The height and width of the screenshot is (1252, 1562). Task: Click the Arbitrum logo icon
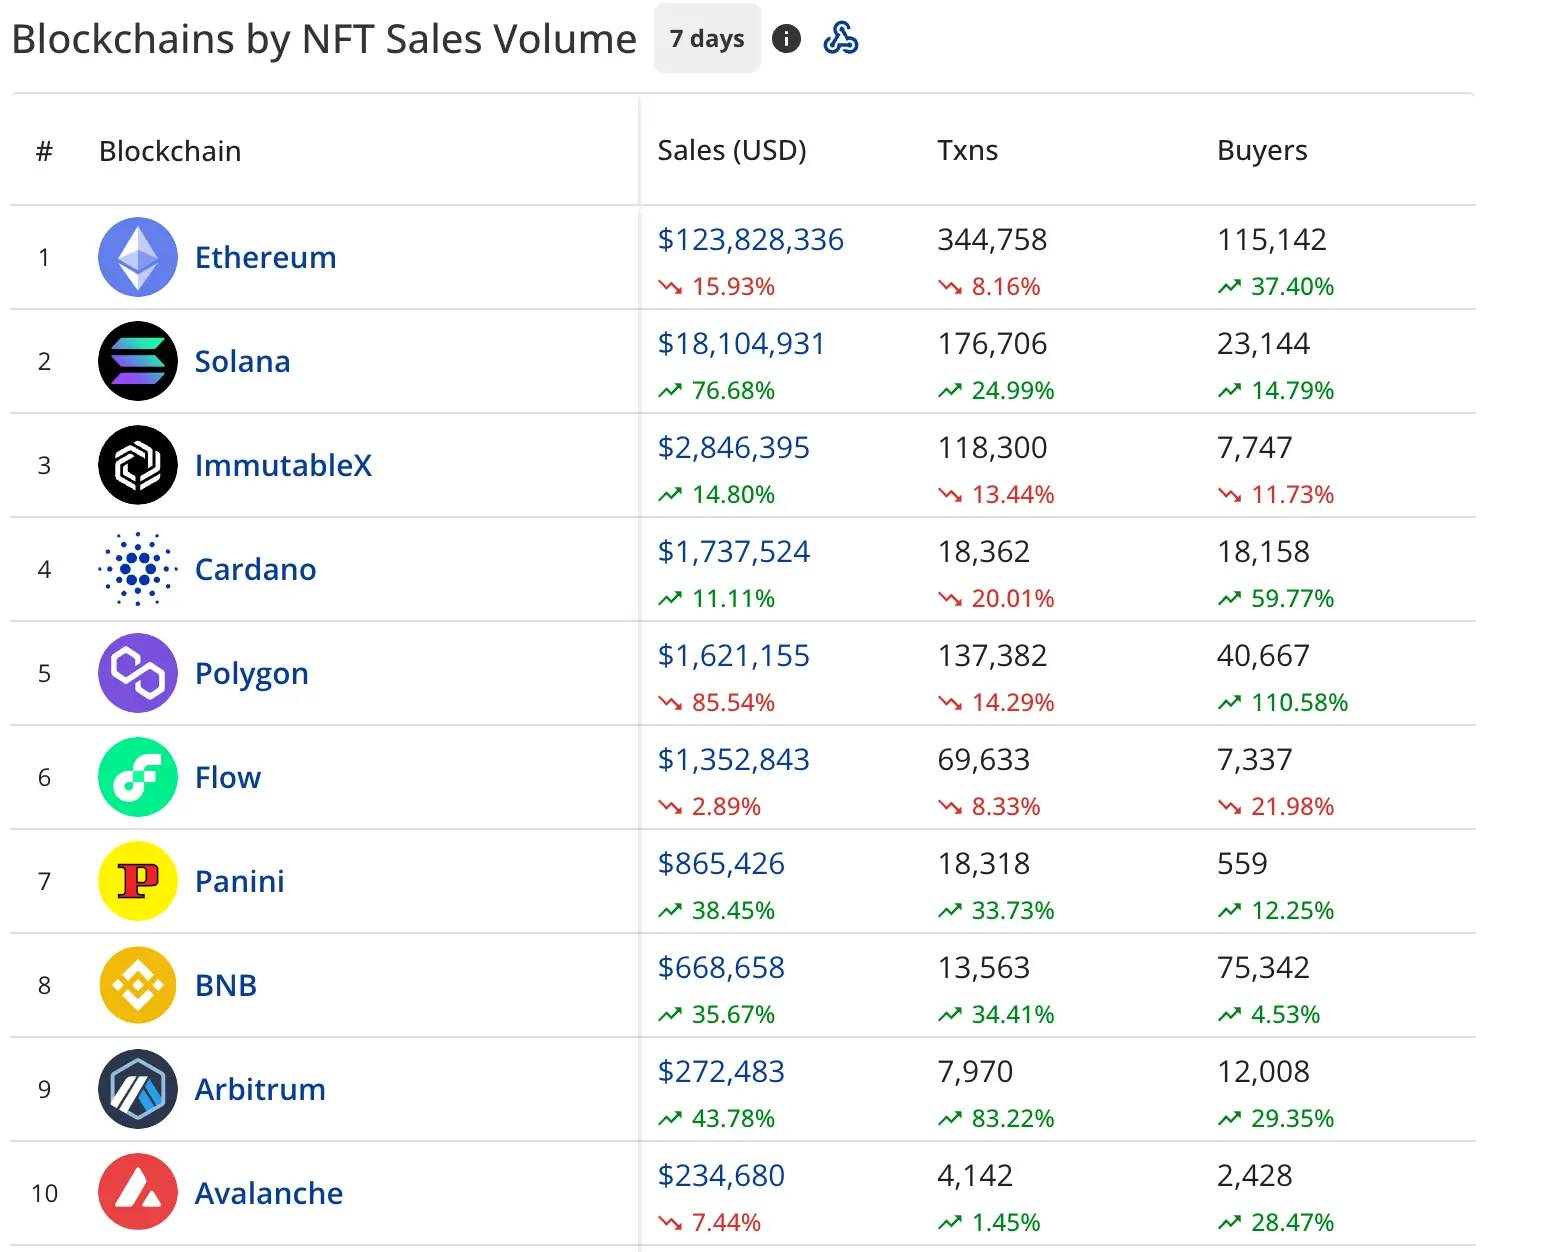(x=138, y=1089)
